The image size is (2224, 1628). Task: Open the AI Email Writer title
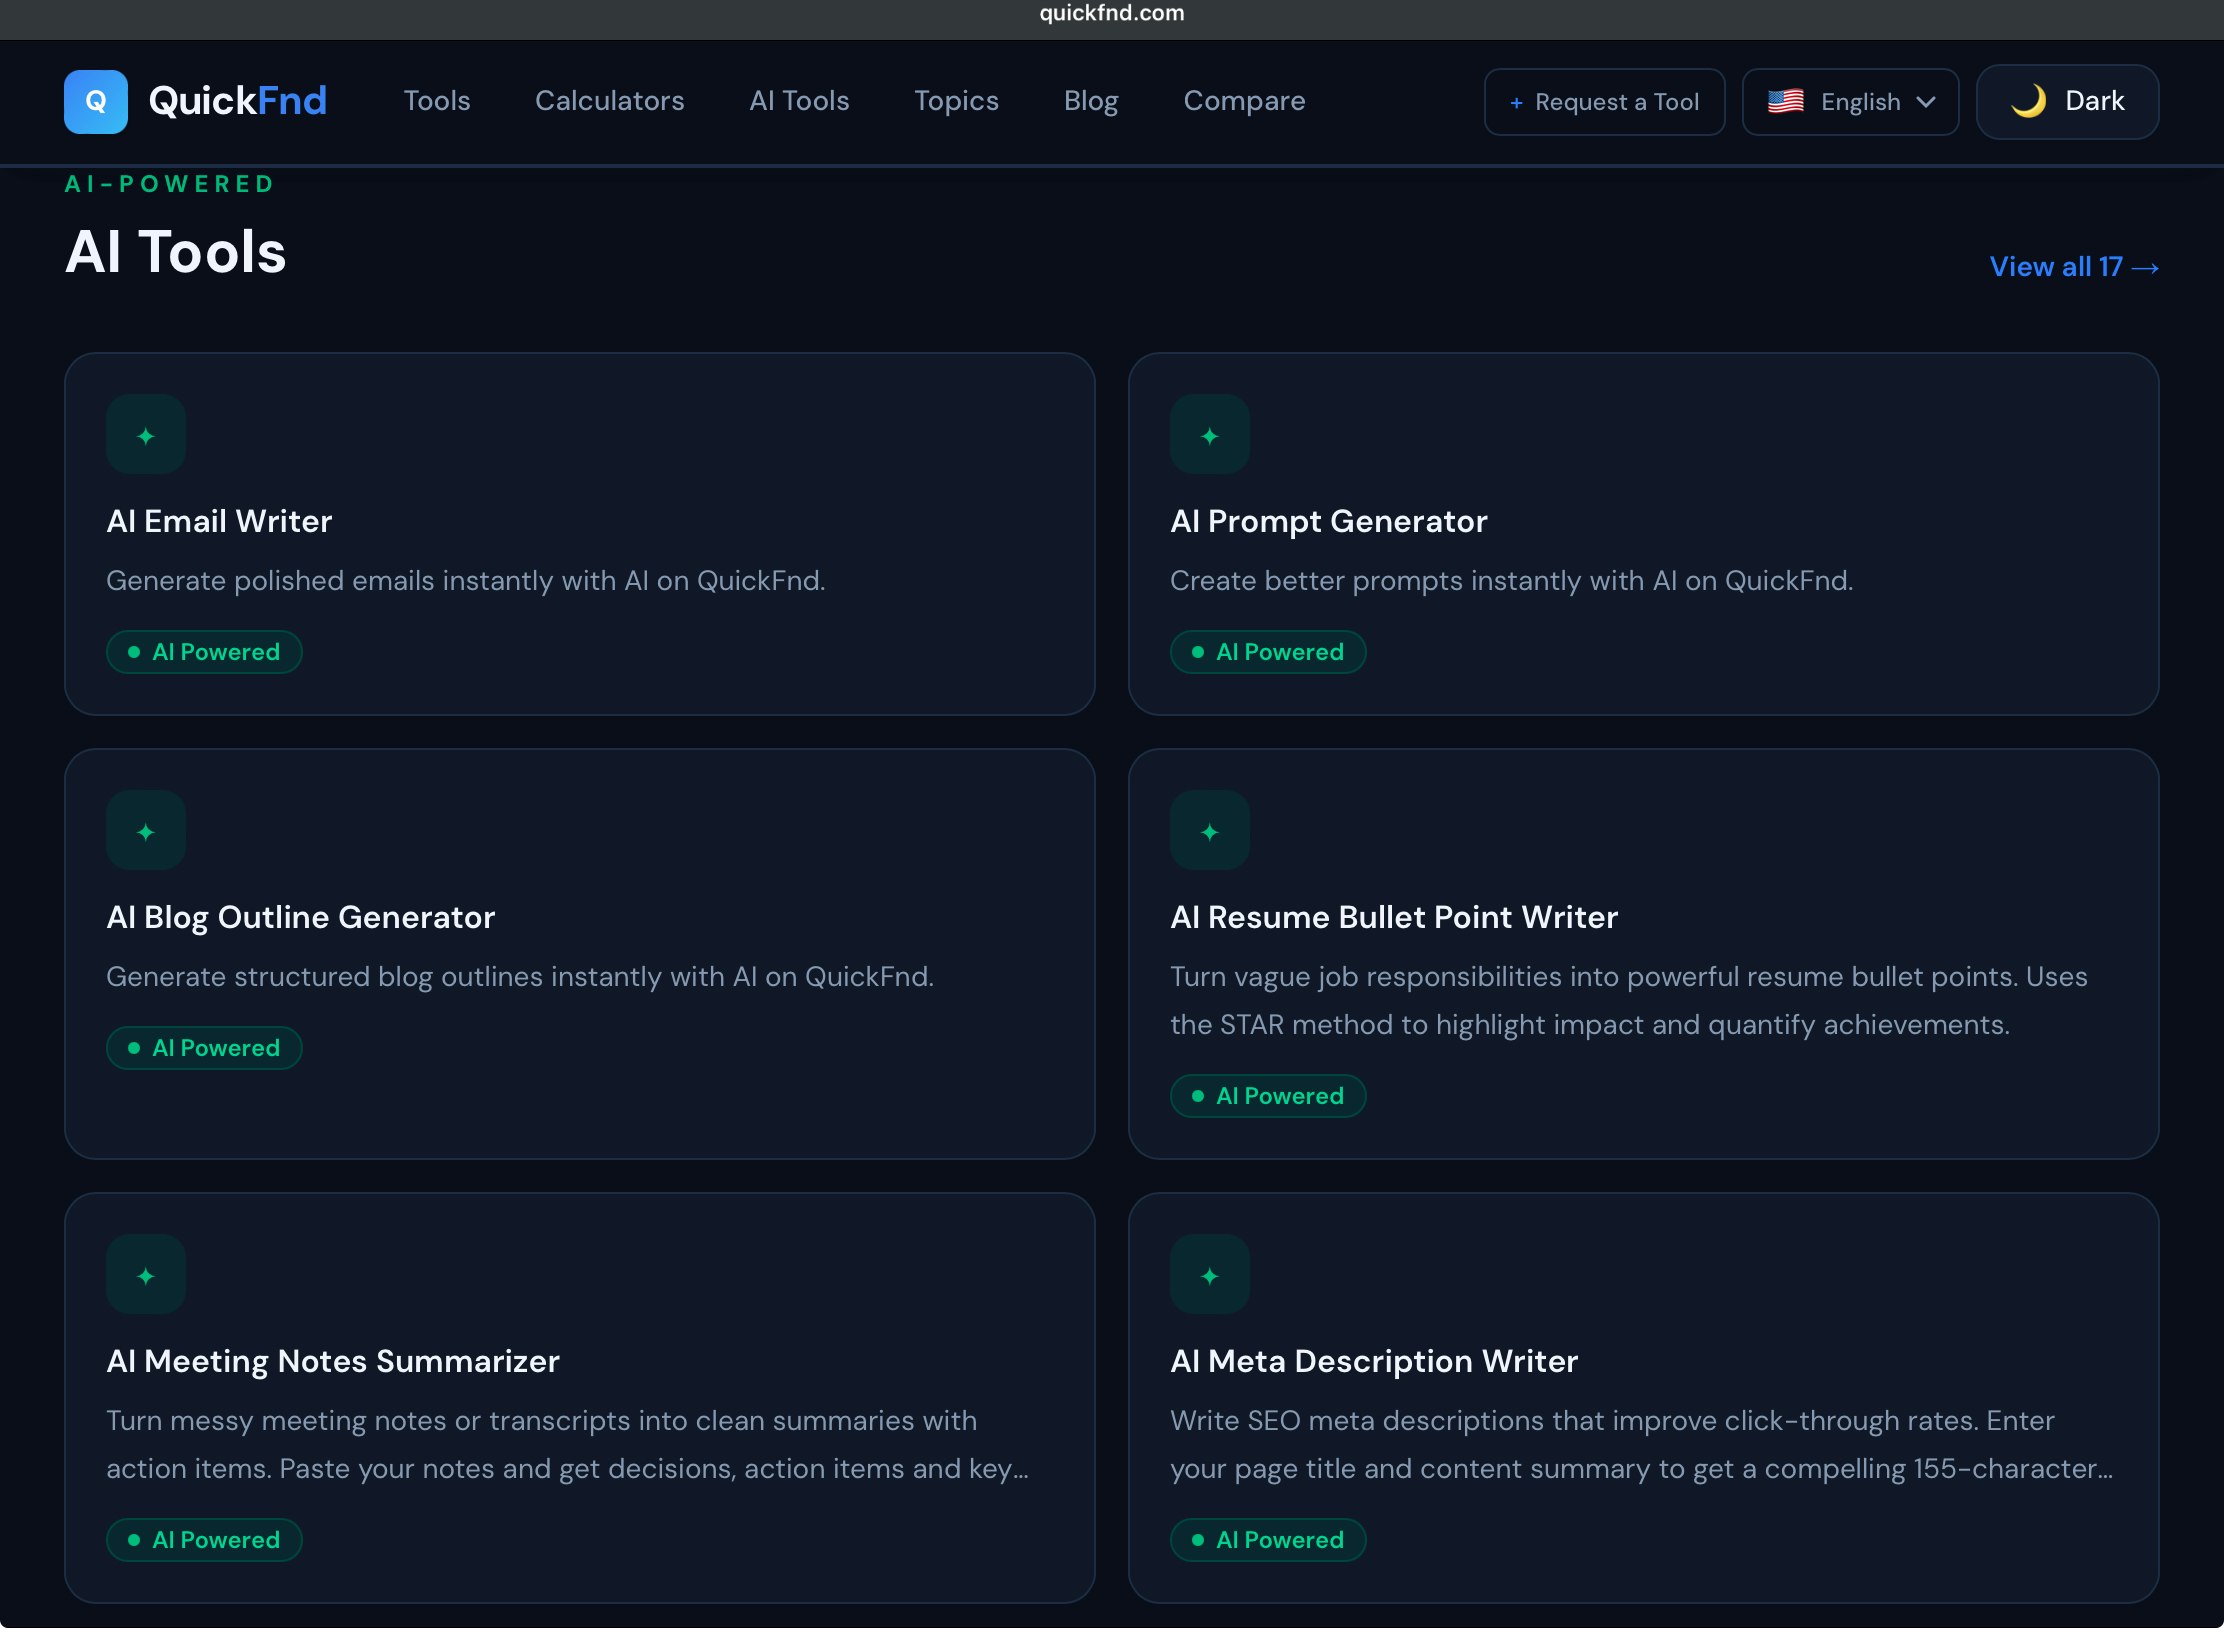[x=219, y=521]
